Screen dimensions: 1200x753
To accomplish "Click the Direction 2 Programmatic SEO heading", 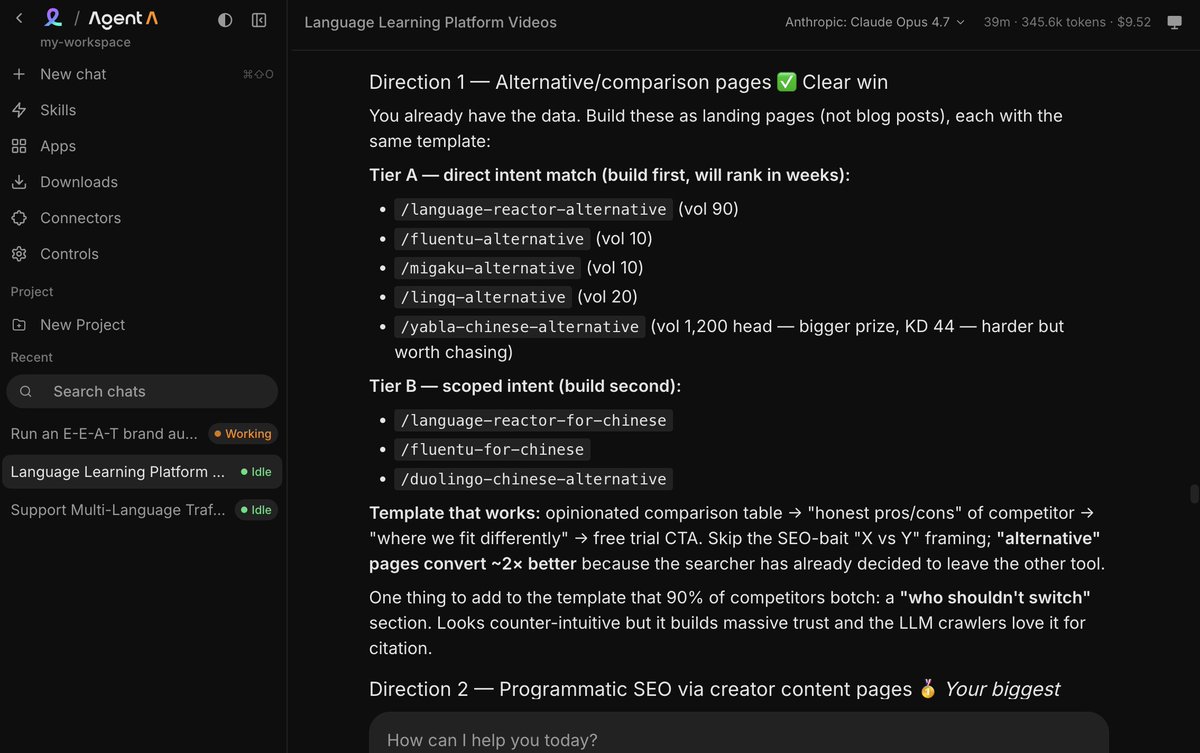I will 714,689.
